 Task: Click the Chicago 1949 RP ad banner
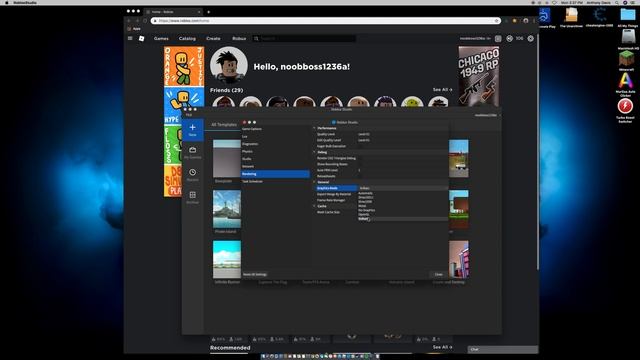pyautogui.click(x=478, y=76)
